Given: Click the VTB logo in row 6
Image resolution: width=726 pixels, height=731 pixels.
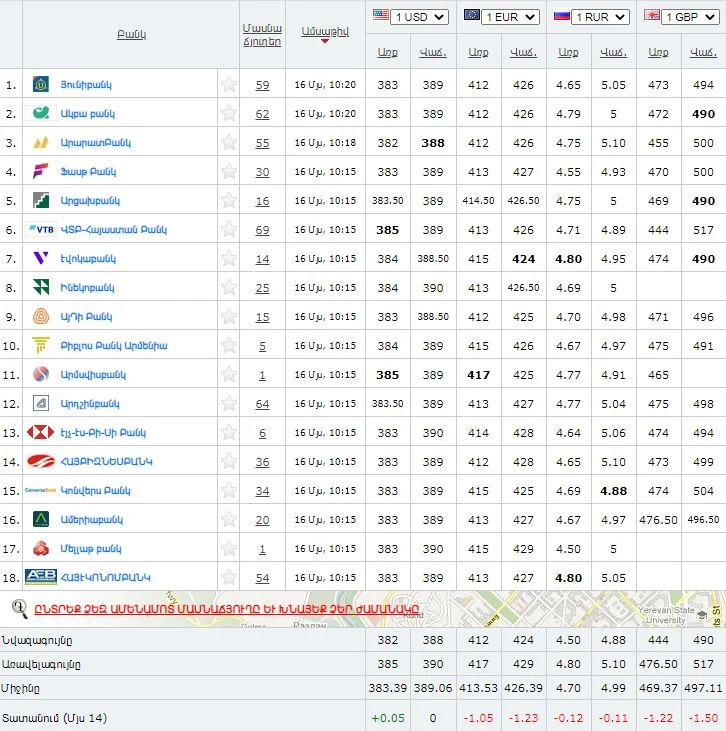Looking at the screenshot, I should [x=41, y=229].
